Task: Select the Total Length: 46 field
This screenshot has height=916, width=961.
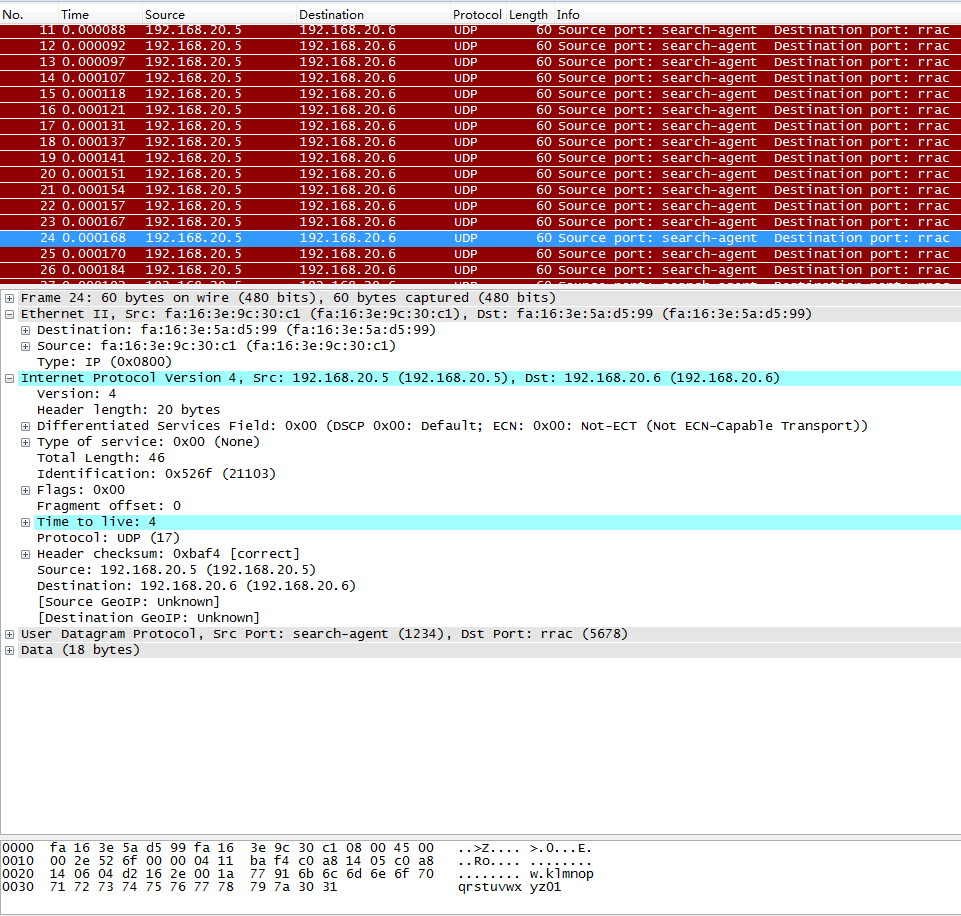Action: (x=101, y=458)
